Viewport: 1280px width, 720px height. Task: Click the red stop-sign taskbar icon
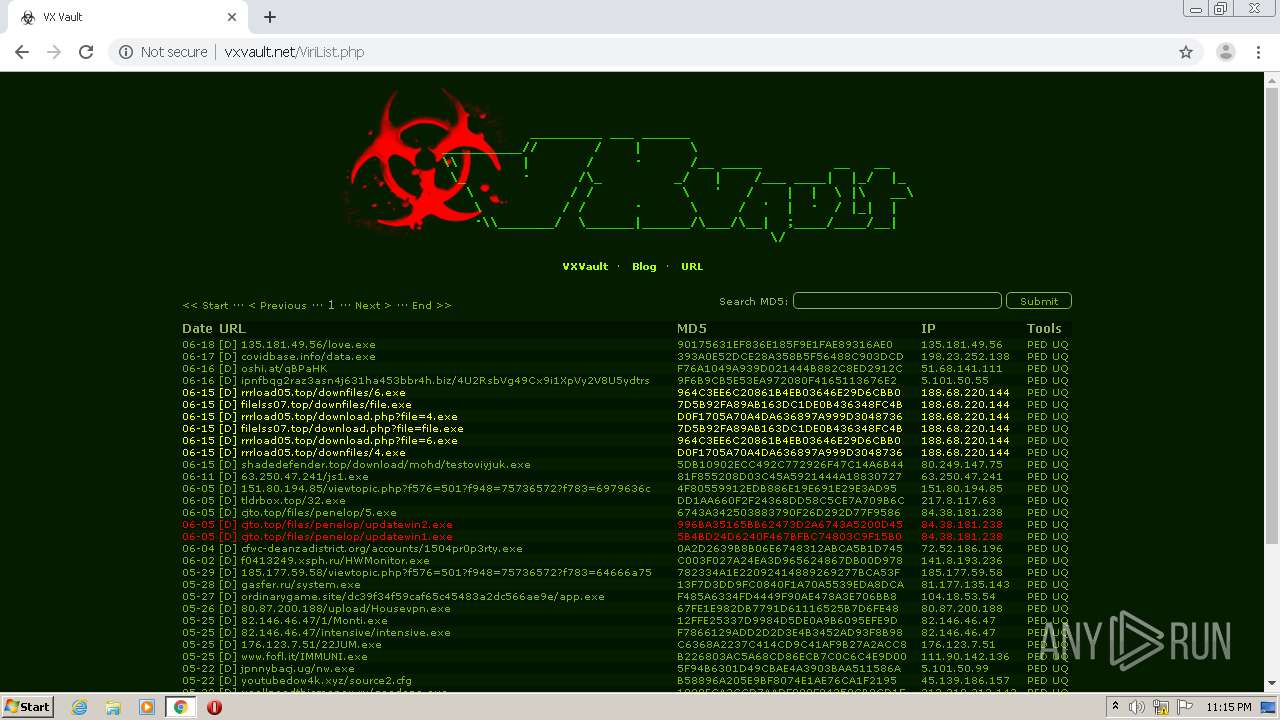tap(214, 707)
